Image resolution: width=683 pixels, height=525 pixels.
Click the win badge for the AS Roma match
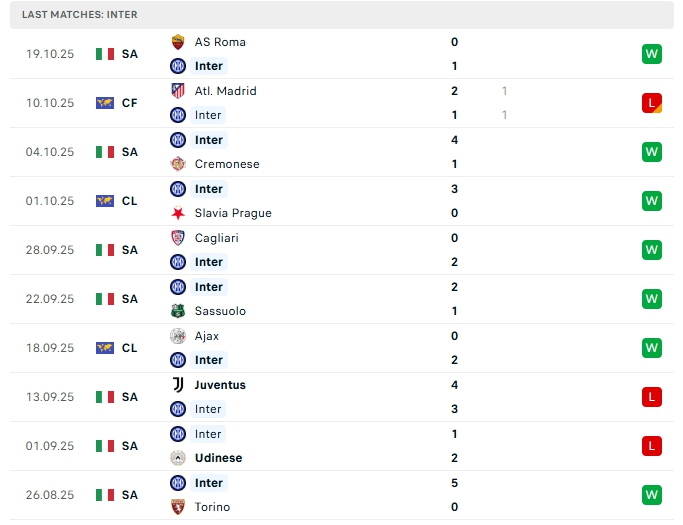652,54
